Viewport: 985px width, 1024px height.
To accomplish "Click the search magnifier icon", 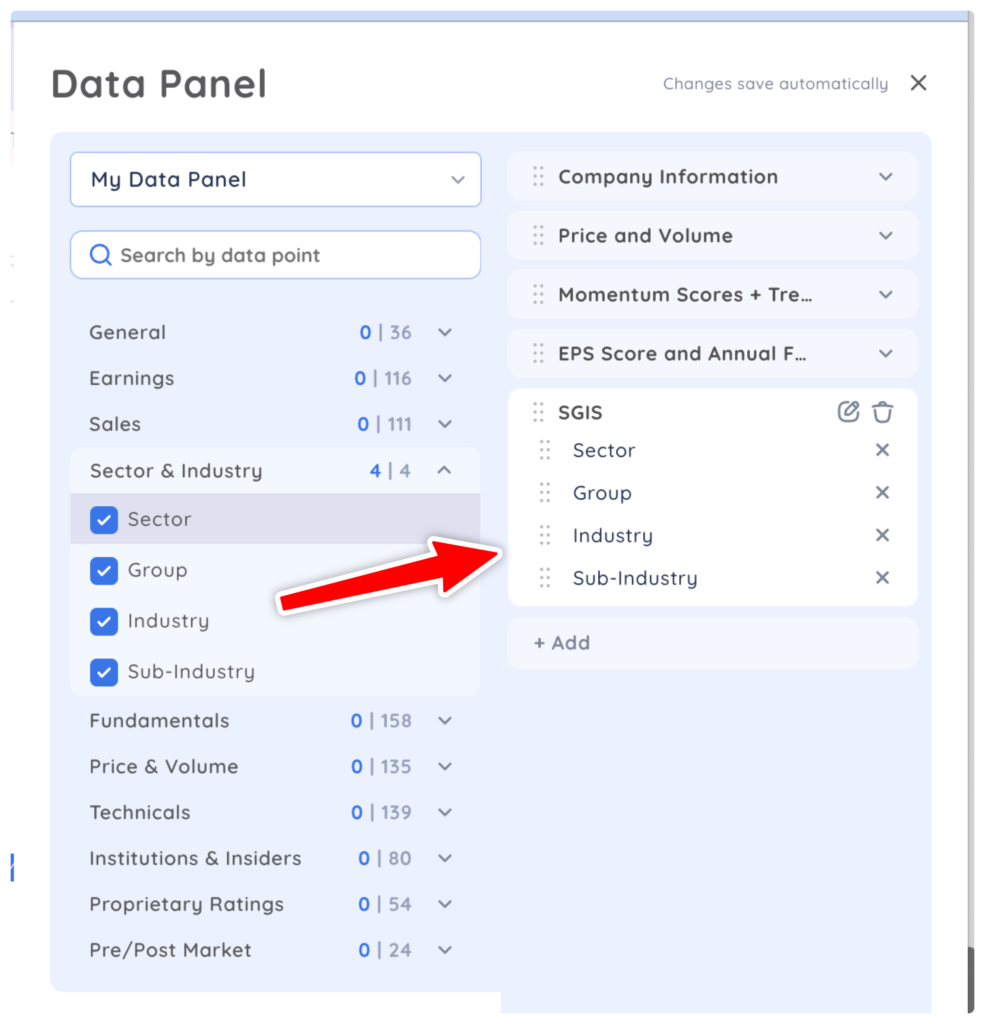I will [x=101, y=255].
